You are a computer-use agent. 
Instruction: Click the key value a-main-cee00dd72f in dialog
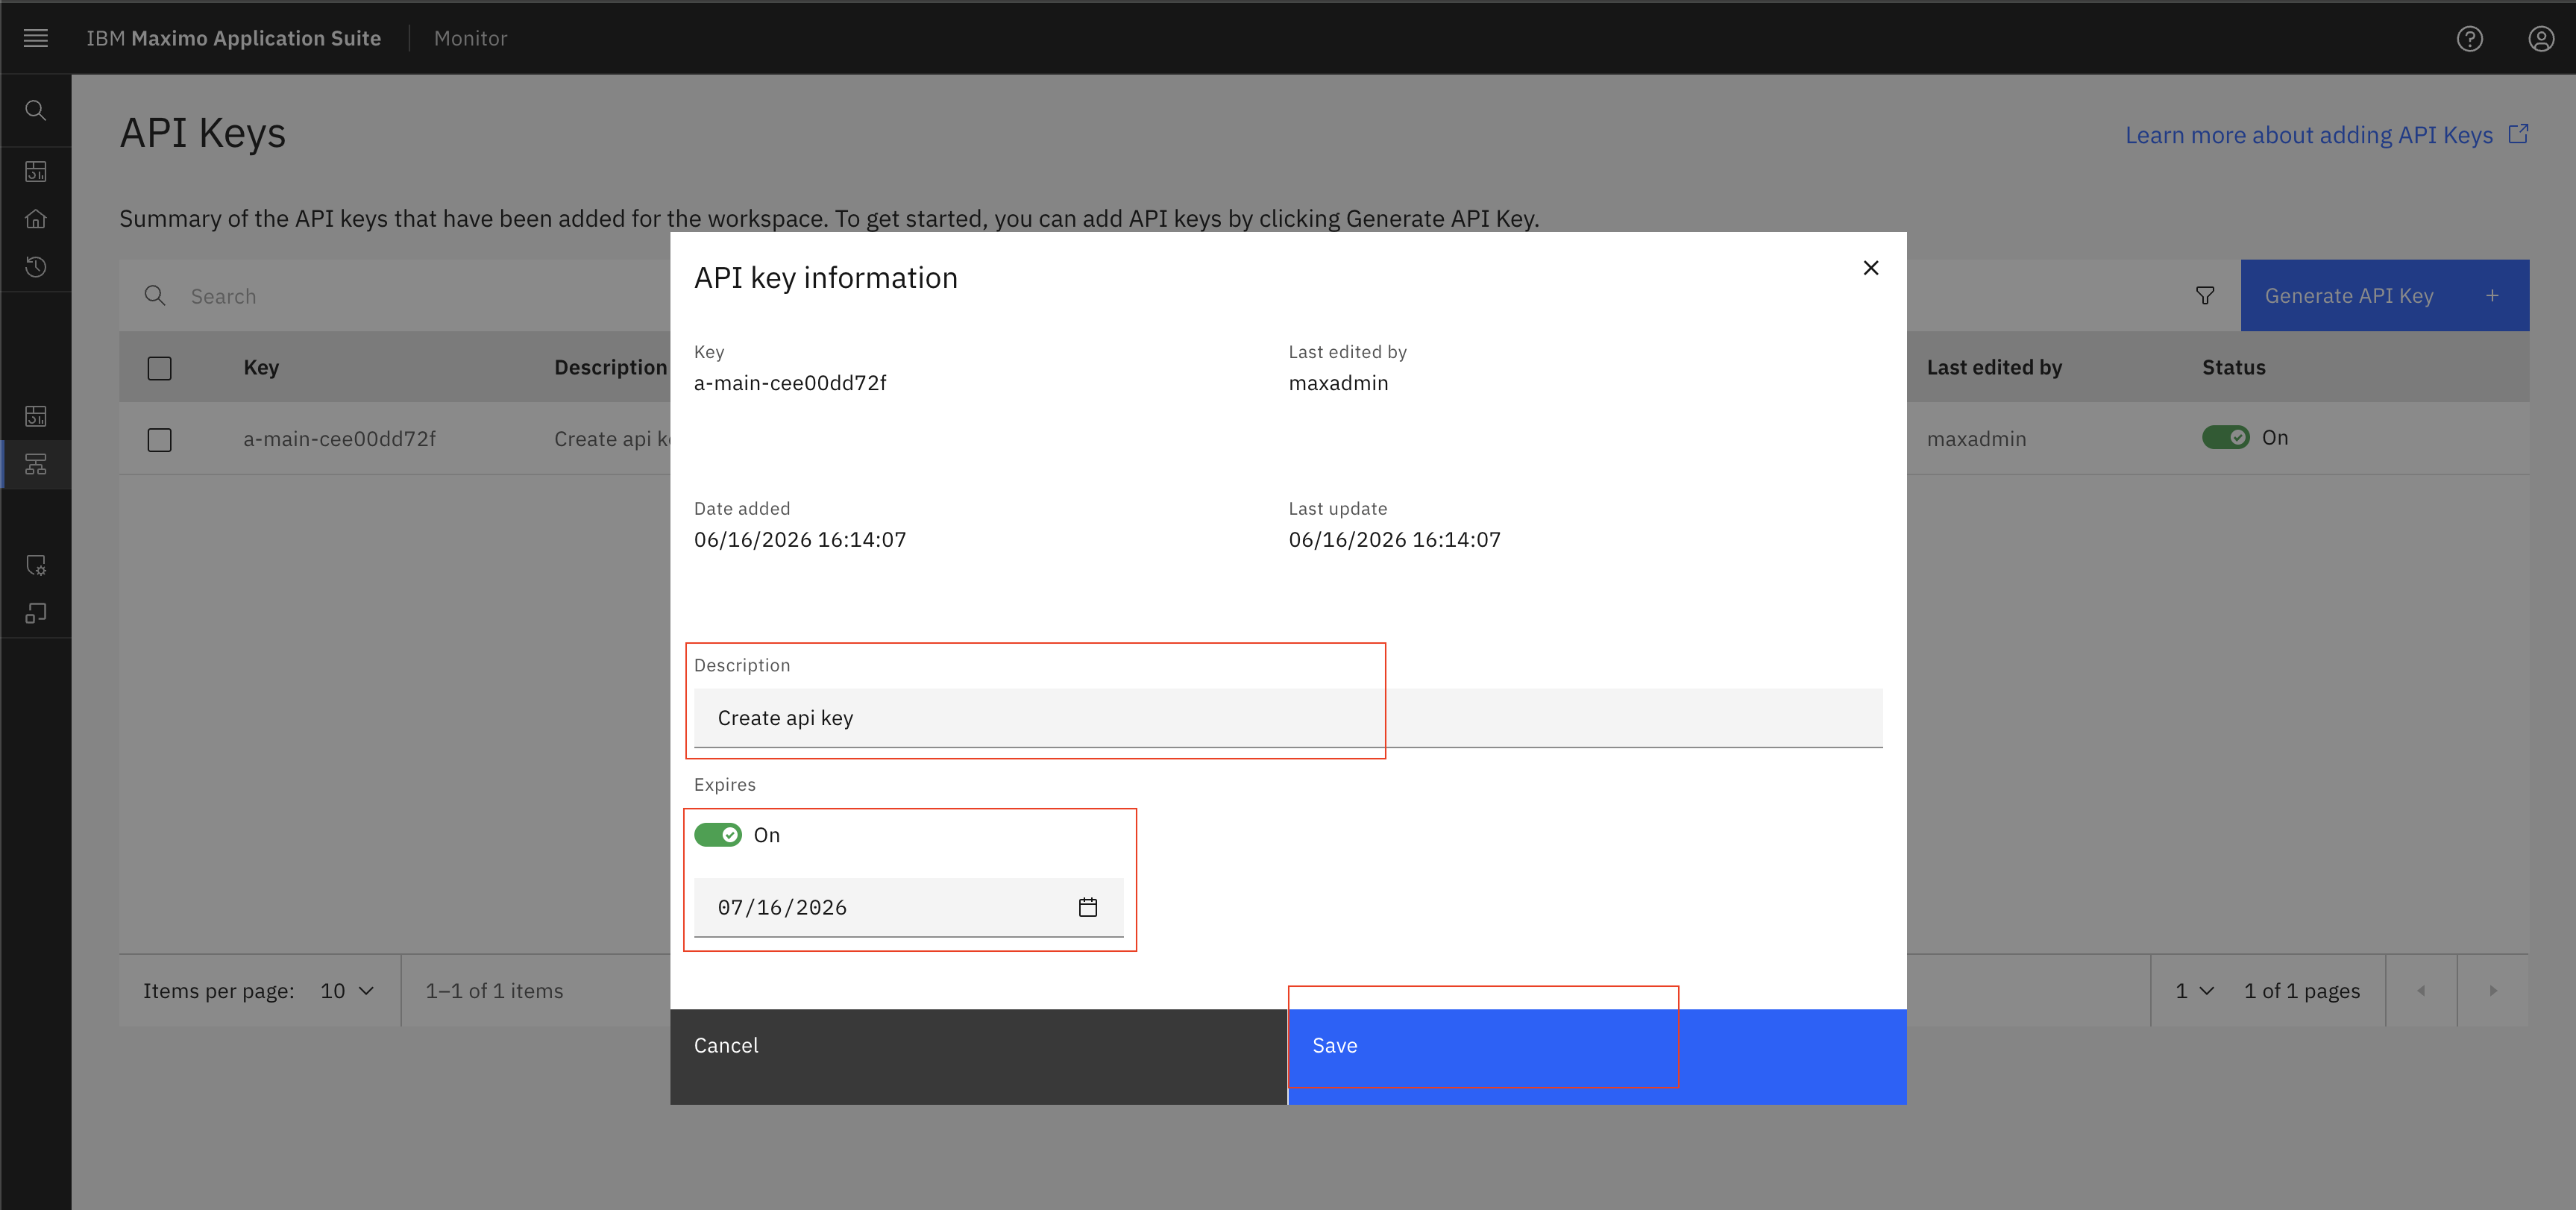click(x=790, y=383)
